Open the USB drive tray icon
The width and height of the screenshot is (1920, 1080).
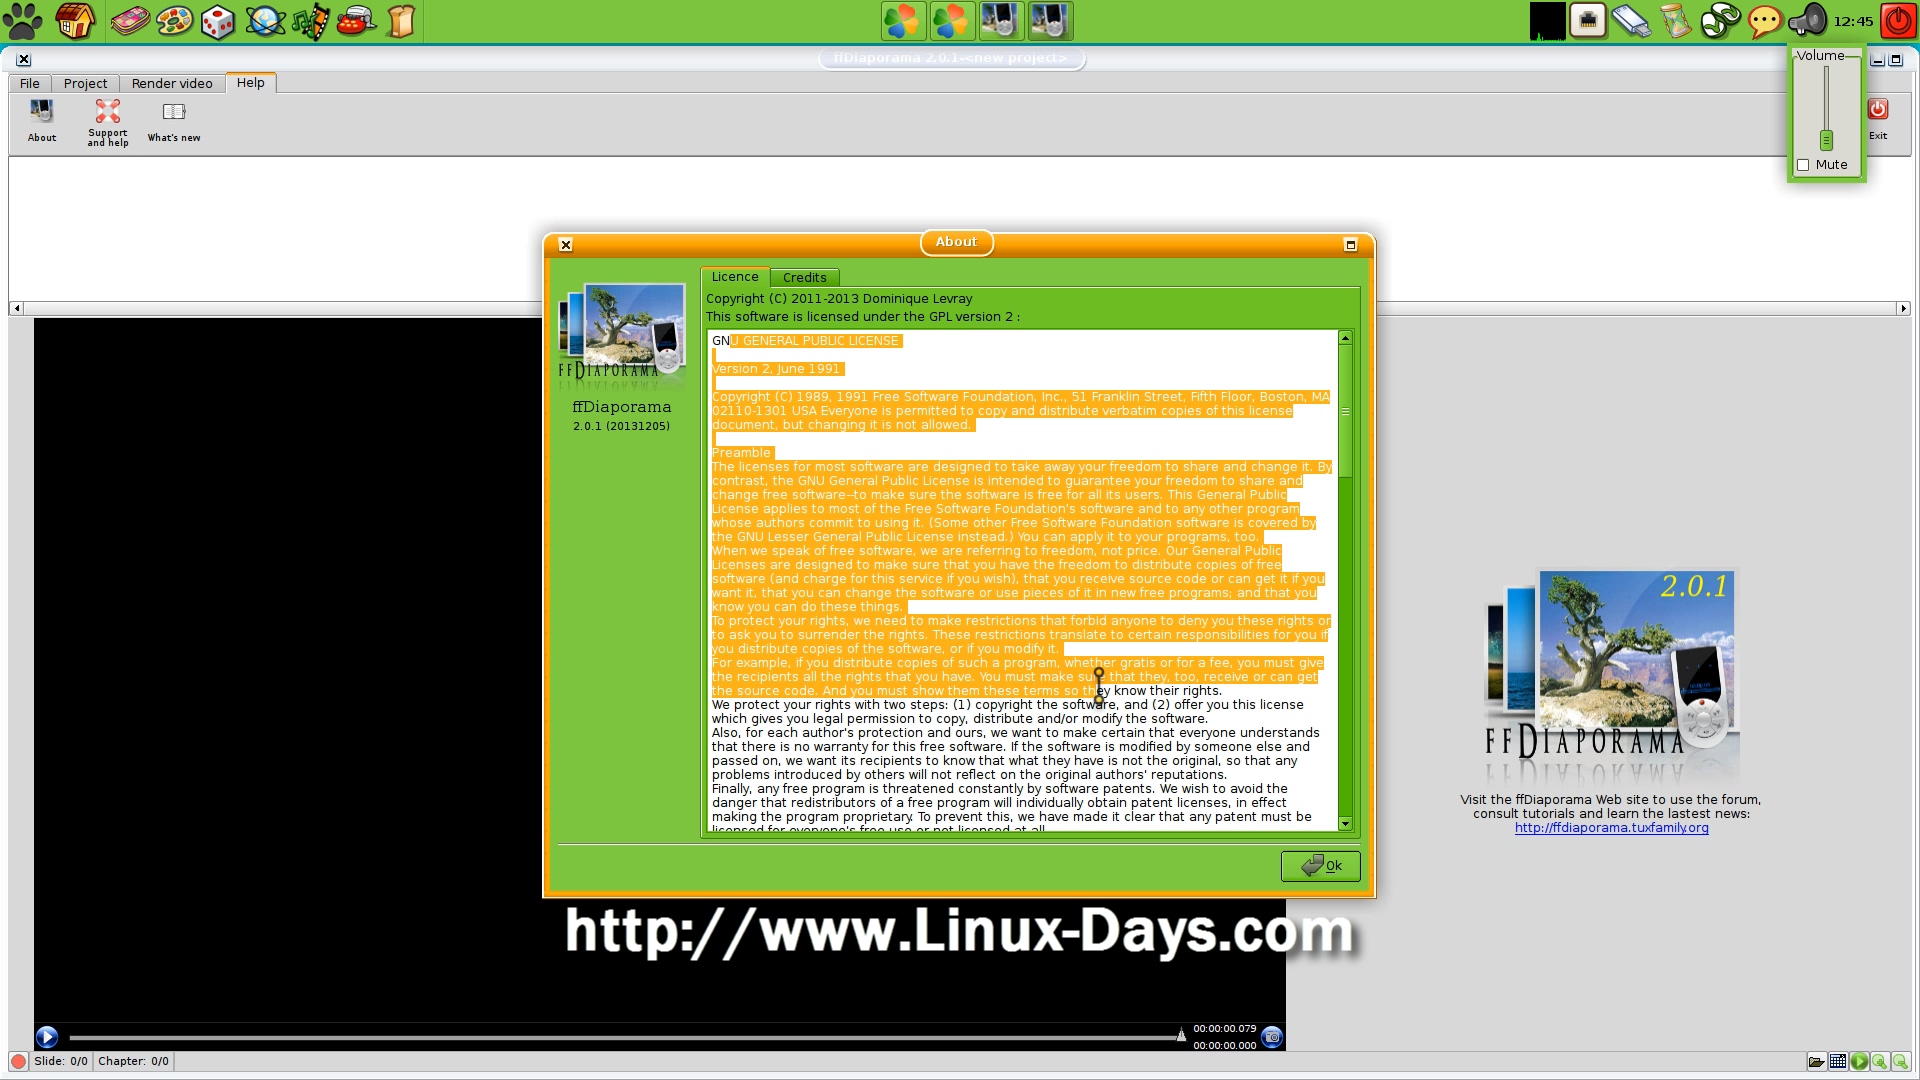pos(1631,21)
